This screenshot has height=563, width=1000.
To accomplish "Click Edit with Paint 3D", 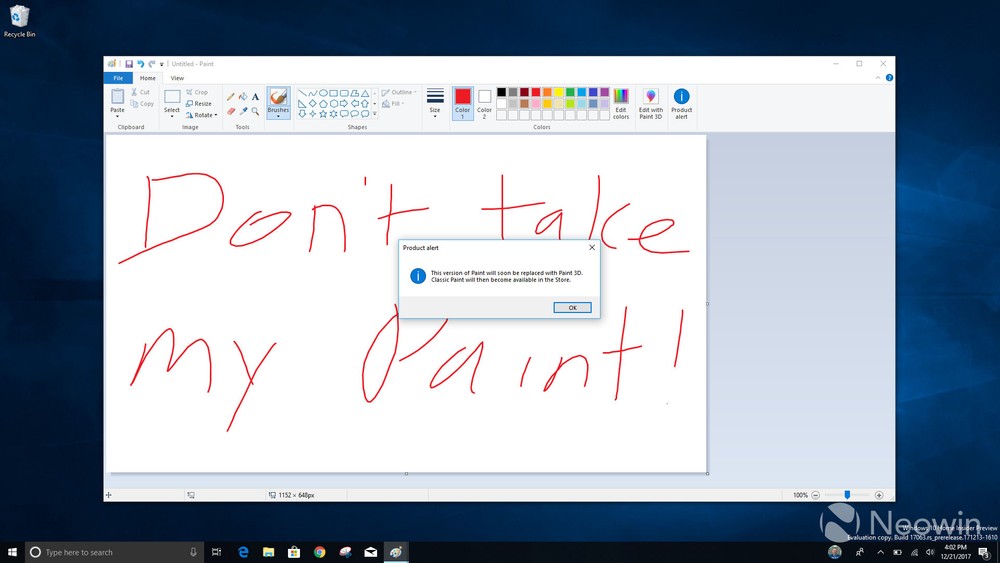I will pyautogui.click(x=651, y=104).
